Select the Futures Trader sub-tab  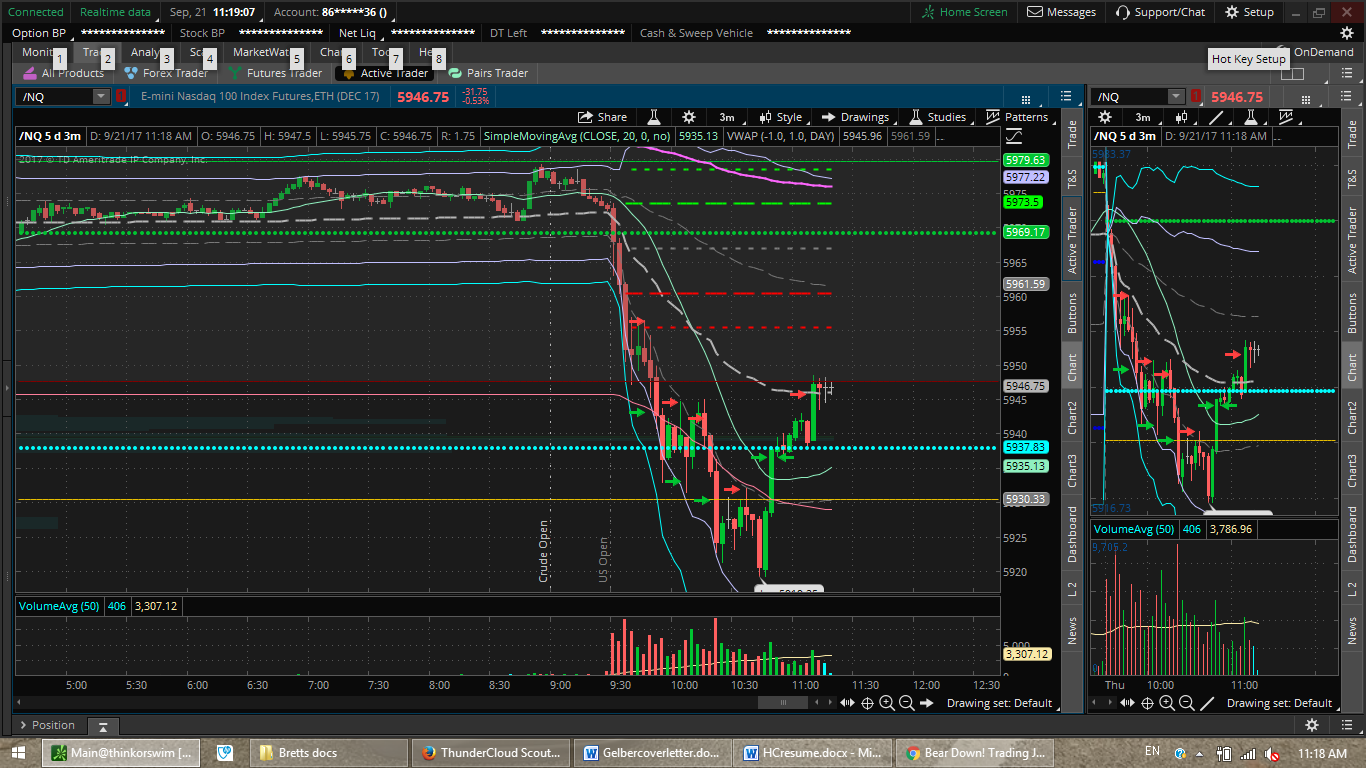pos(275,73)
